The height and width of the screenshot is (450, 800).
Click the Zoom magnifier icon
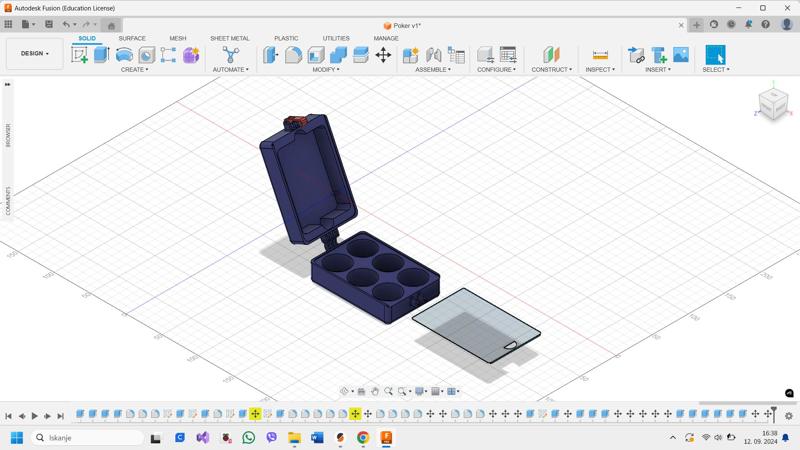(389, 391)
